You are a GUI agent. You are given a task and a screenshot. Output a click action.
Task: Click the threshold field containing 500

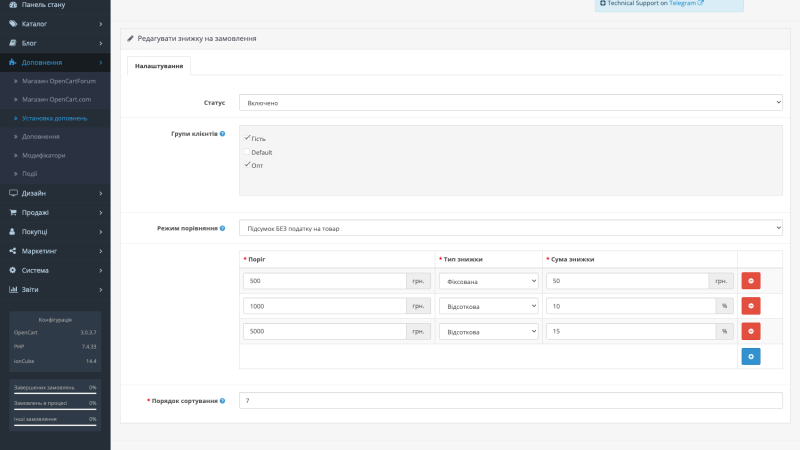(324, 281)
